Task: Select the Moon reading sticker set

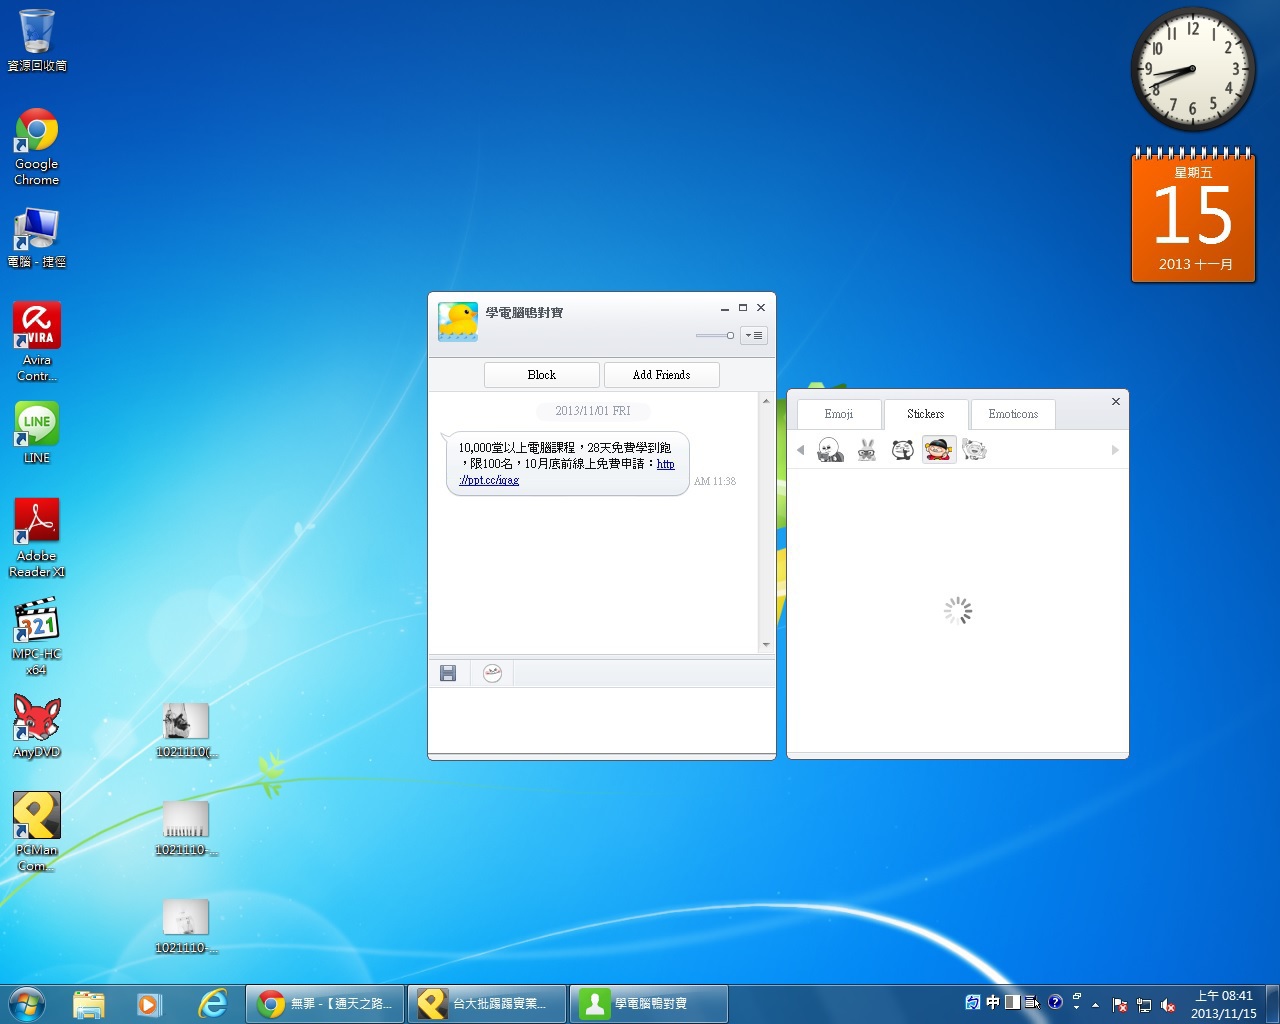Action: pos(830,450)
